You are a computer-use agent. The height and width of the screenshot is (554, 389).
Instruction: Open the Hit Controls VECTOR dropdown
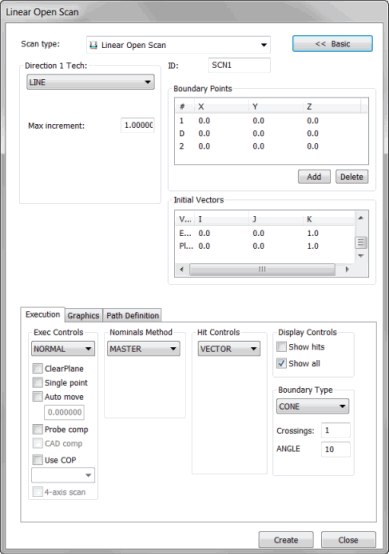coord(229,349)
